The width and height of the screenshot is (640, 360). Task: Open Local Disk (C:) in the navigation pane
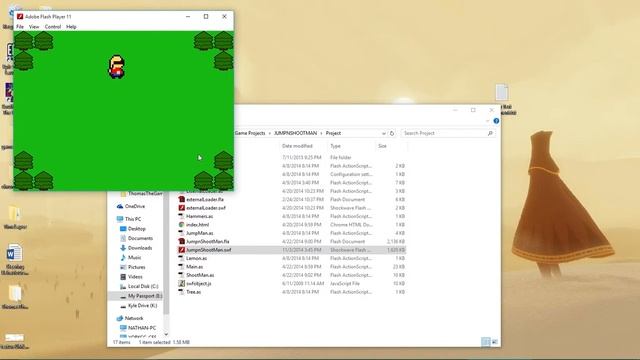point(143,286)
